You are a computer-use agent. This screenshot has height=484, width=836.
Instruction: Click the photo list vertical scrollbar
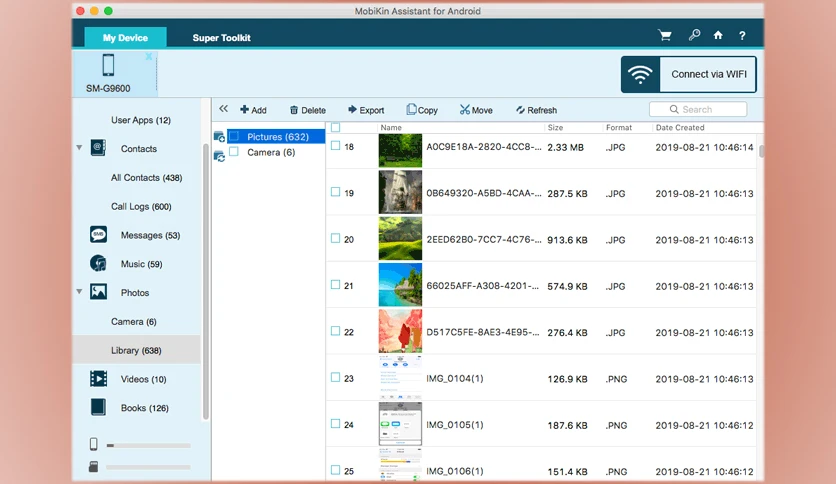coord(761,151)
